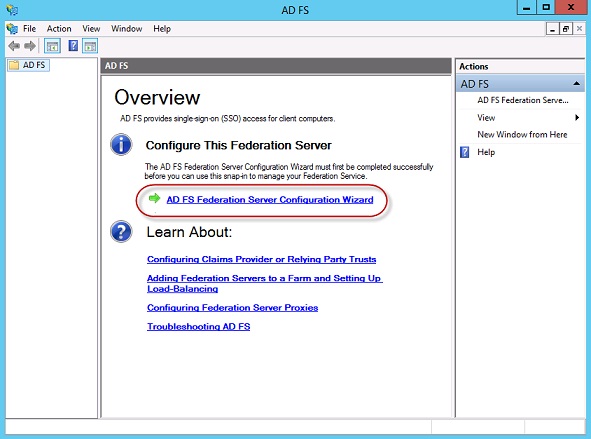Select the AD FS node in console tree
The height and width of the screenshot is (439, 591).
pyautogui.click(x=29, y=65)
